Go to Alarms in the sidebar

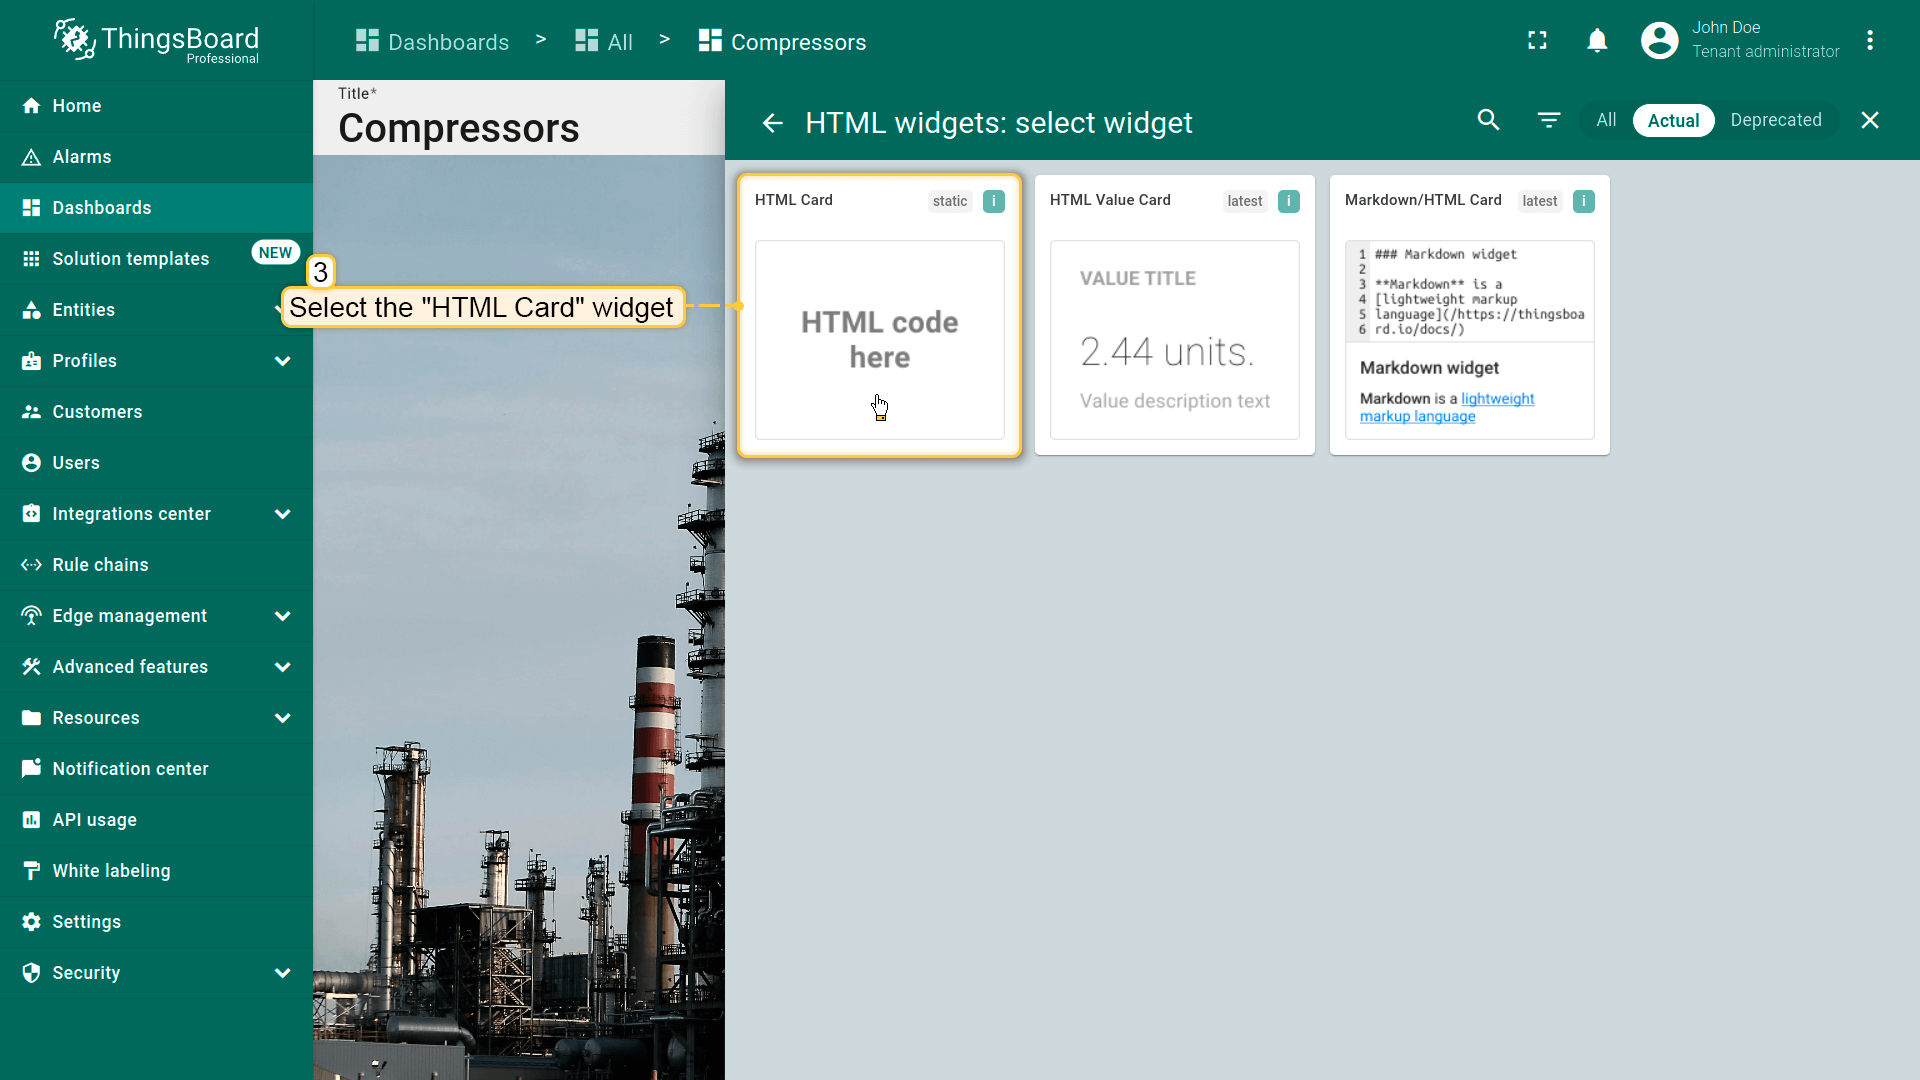[x=82, y=157]
